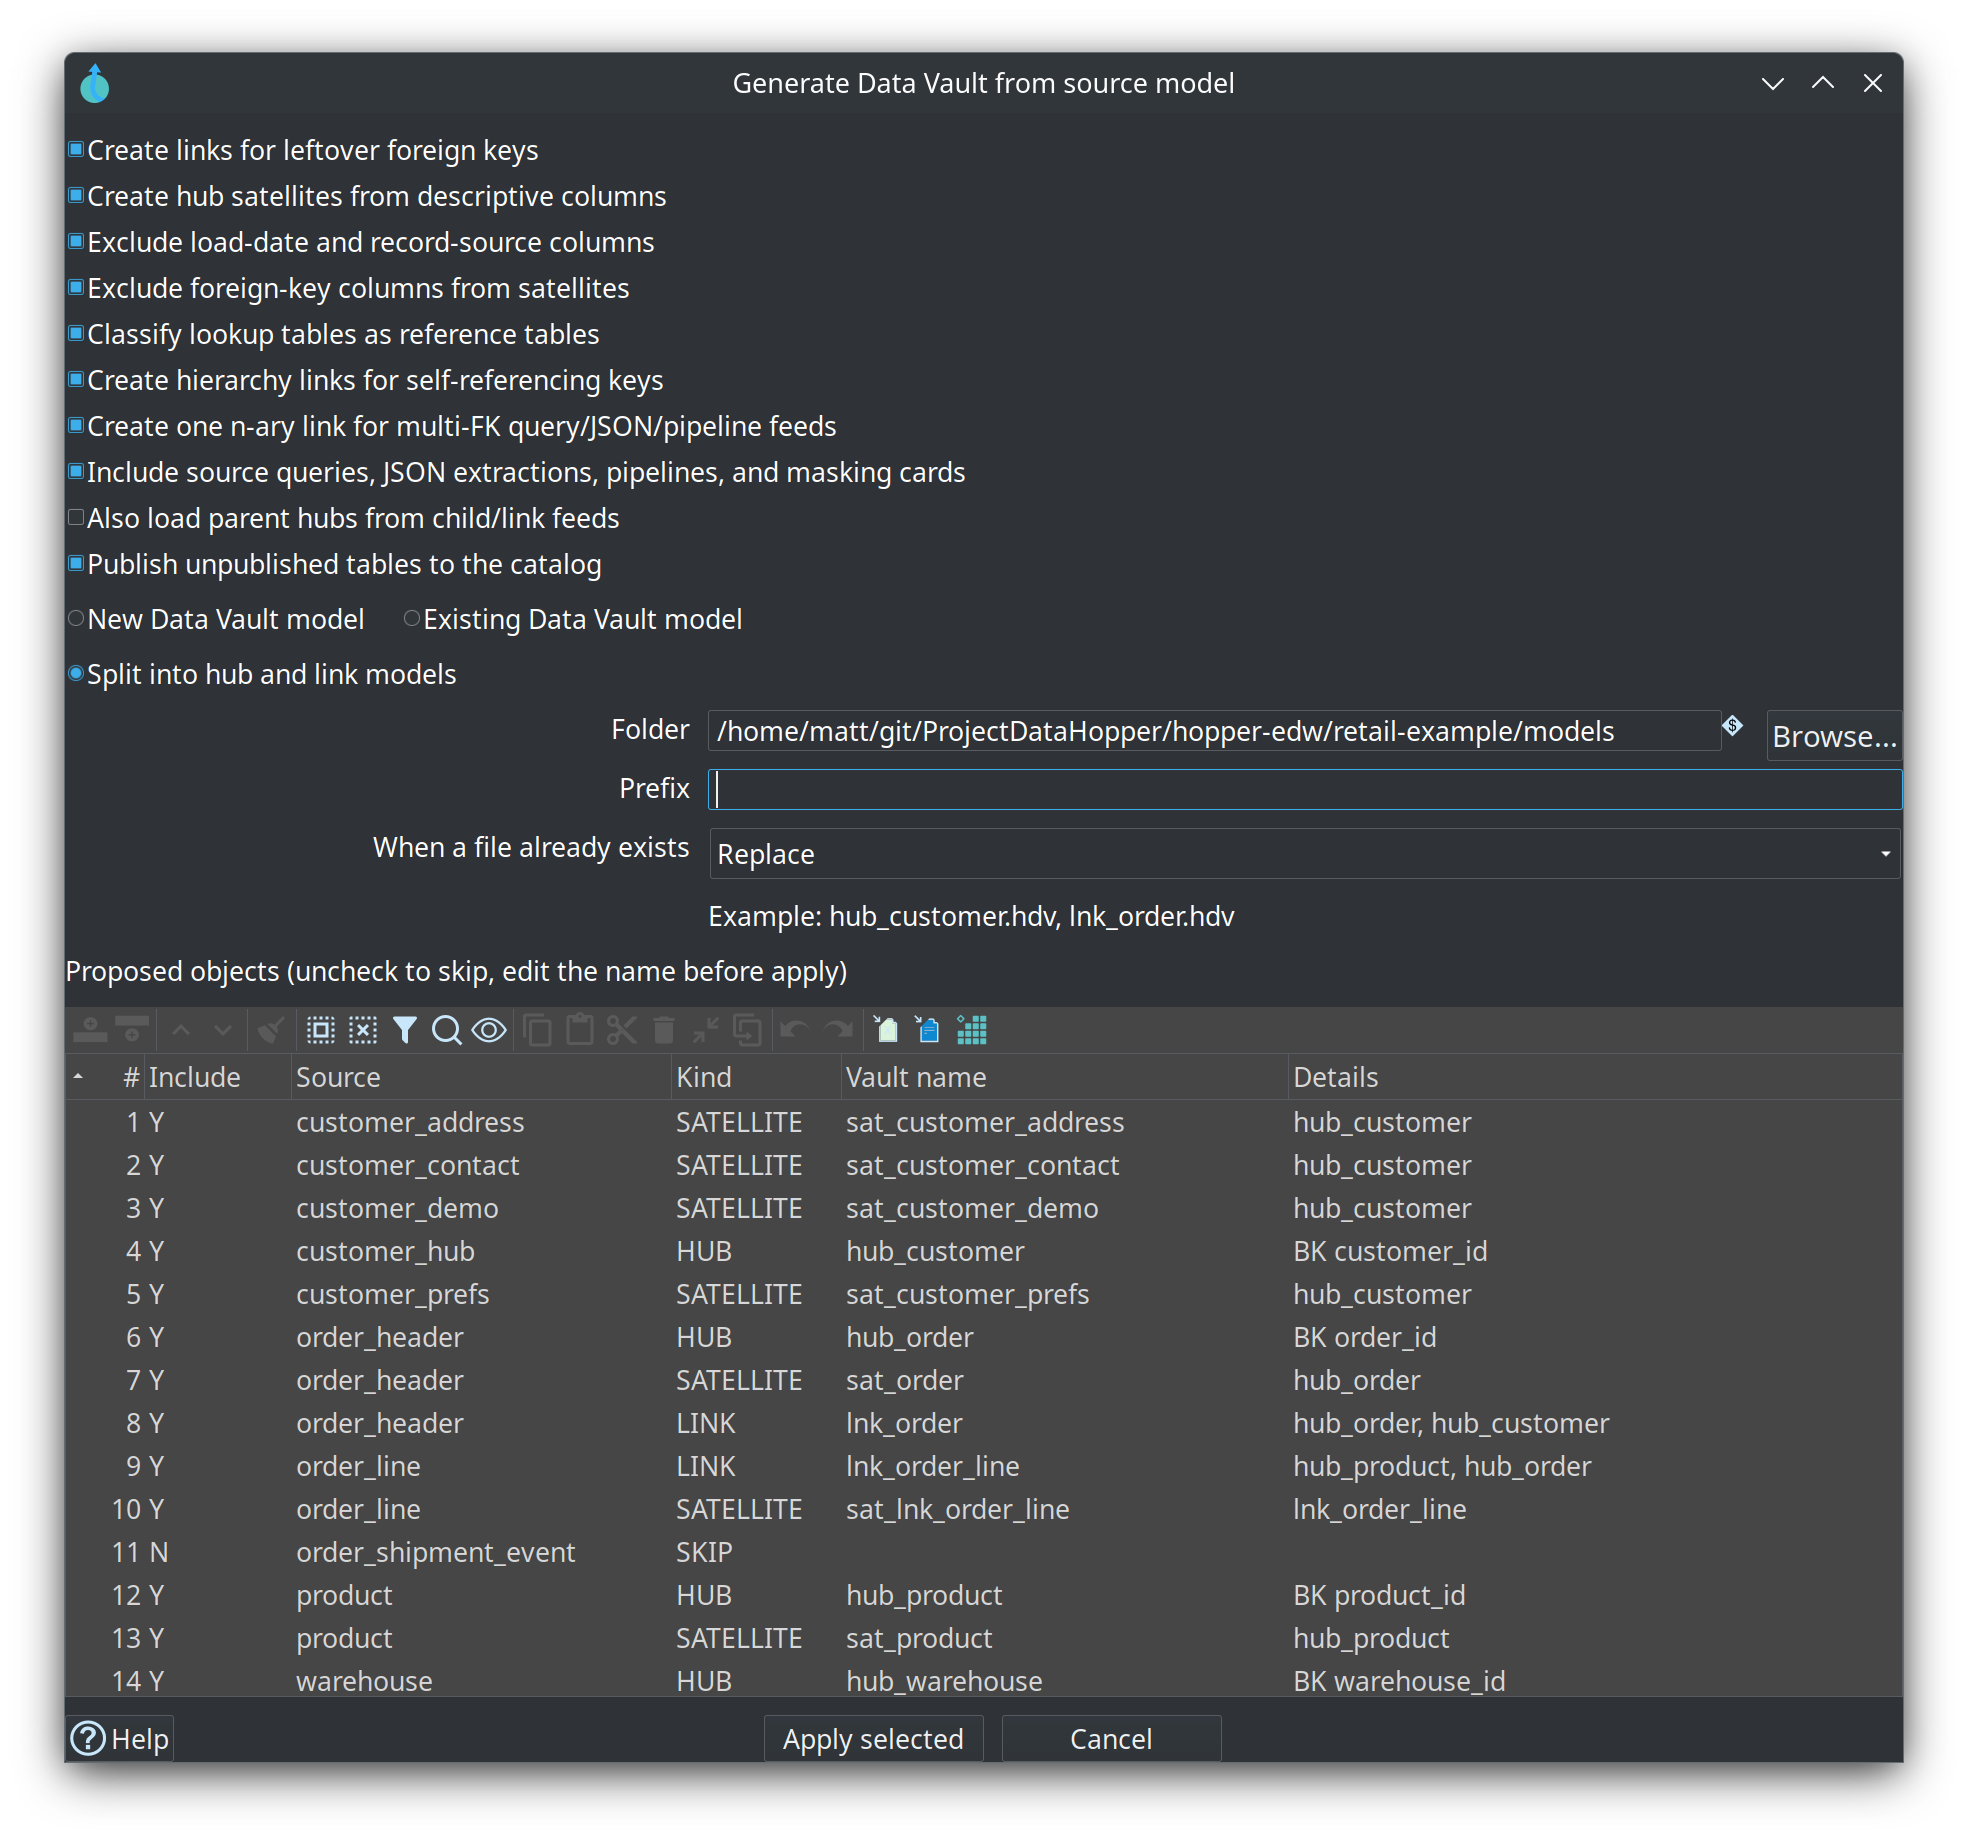Click the undo arrow icon
Screen dimensions: 1968x1839
795,1030
